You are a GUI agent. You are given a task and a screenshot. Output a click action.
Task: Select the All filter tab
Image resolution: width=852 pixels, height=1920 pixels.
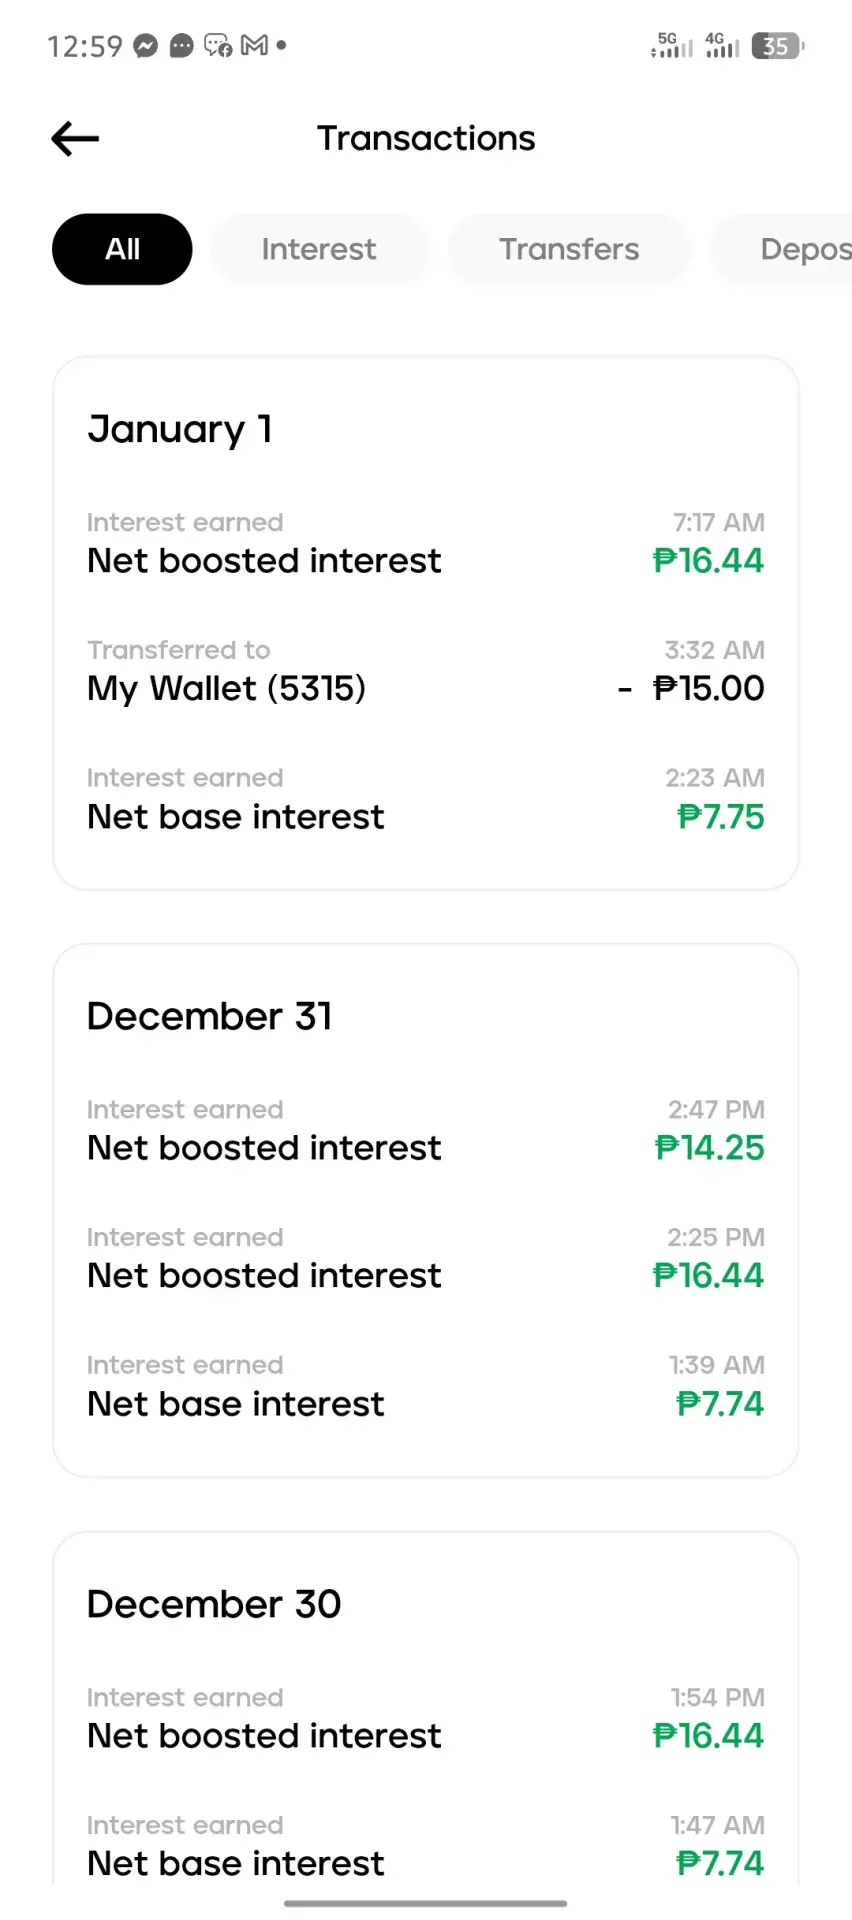122,249
